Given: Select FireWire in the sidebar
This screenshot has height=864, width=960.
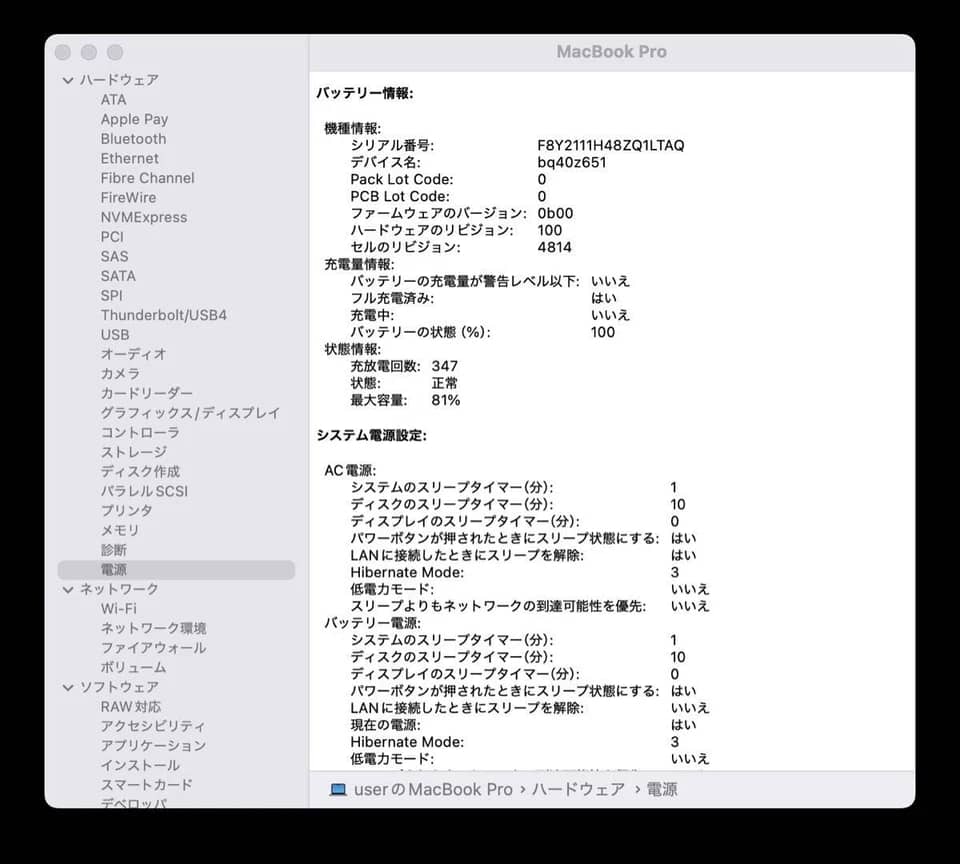Looking at the screenshot, I should coord(129,198).
